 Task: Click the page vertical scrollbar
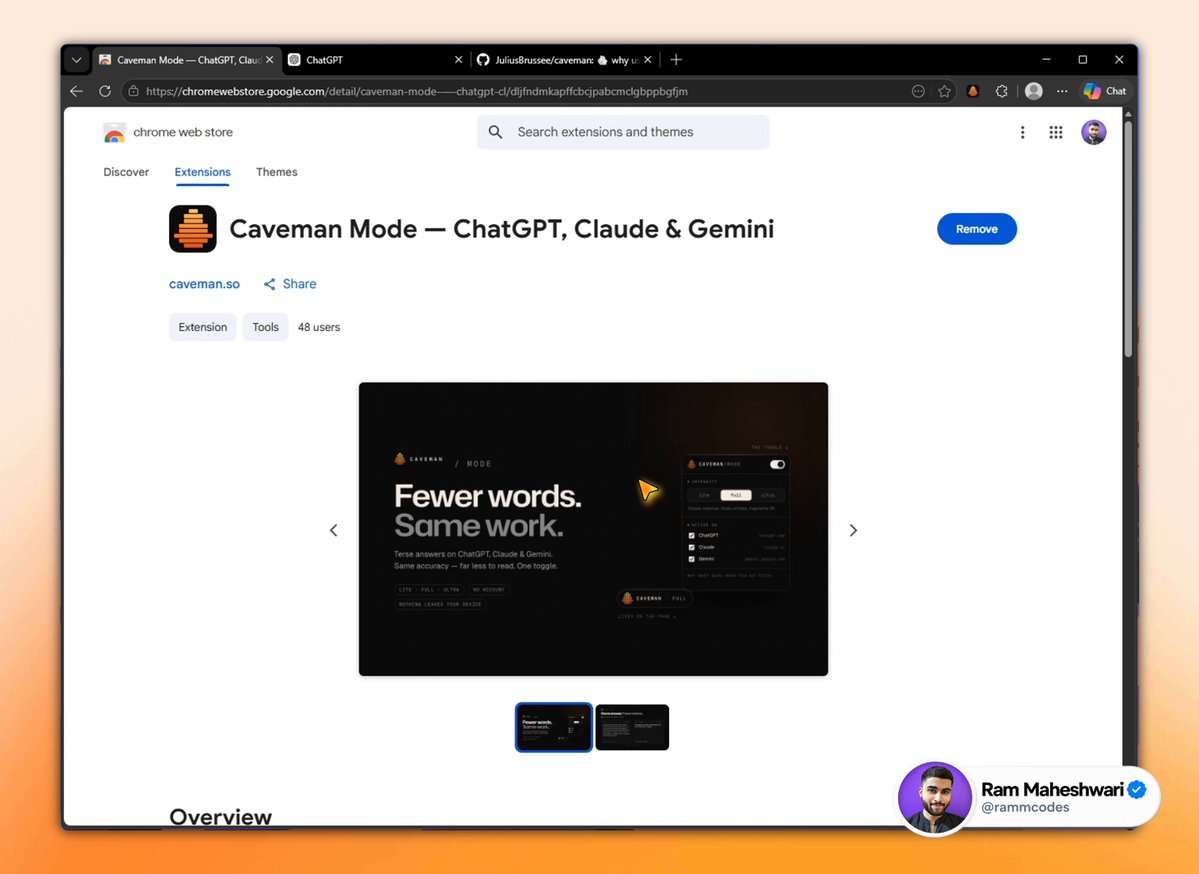pyautogui.click(x=1128, y=237)
